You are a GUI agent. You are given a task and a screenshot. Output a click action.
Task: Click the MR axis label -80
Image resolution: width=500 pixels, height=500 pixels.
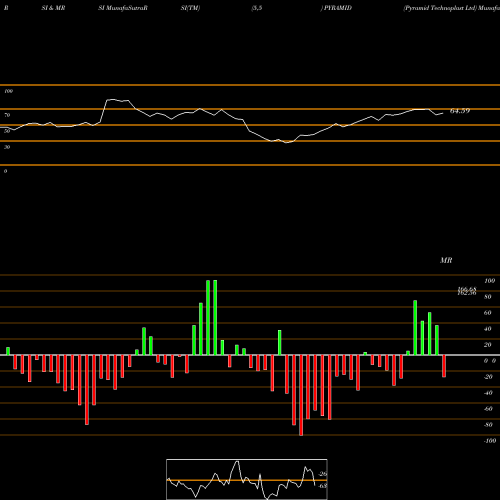[x=488, y=425]
